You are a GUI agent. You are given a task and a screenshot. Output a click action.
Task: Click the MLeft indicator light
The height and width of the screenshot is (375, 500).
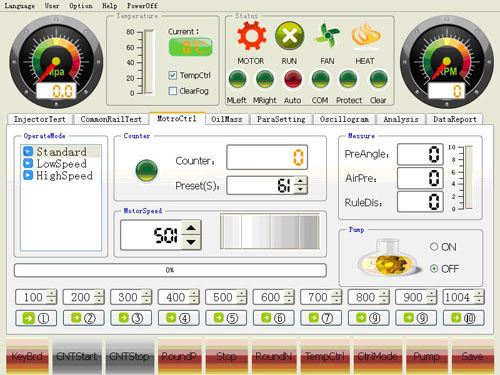coord(237,79)
